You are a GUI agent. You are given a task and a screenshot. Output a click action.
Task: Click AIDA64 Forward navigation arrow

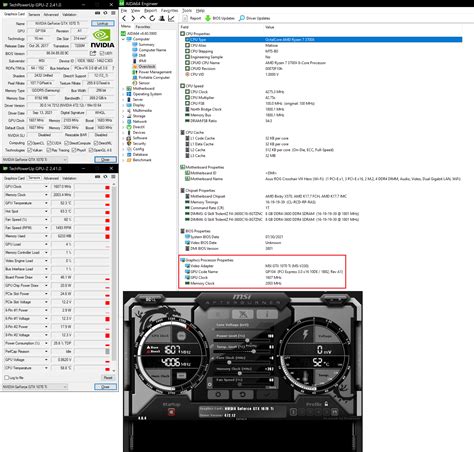coord(133,18)
